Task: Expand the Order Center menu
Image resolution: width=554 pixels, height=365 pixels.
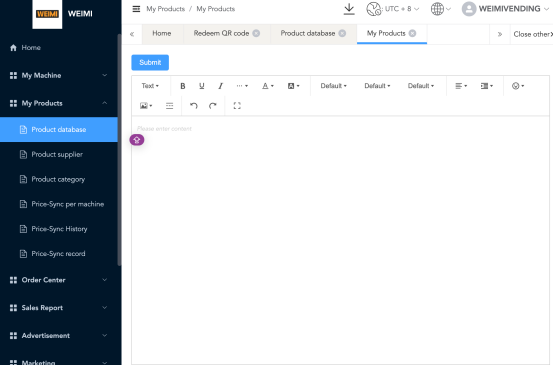Action: (59, 280)
